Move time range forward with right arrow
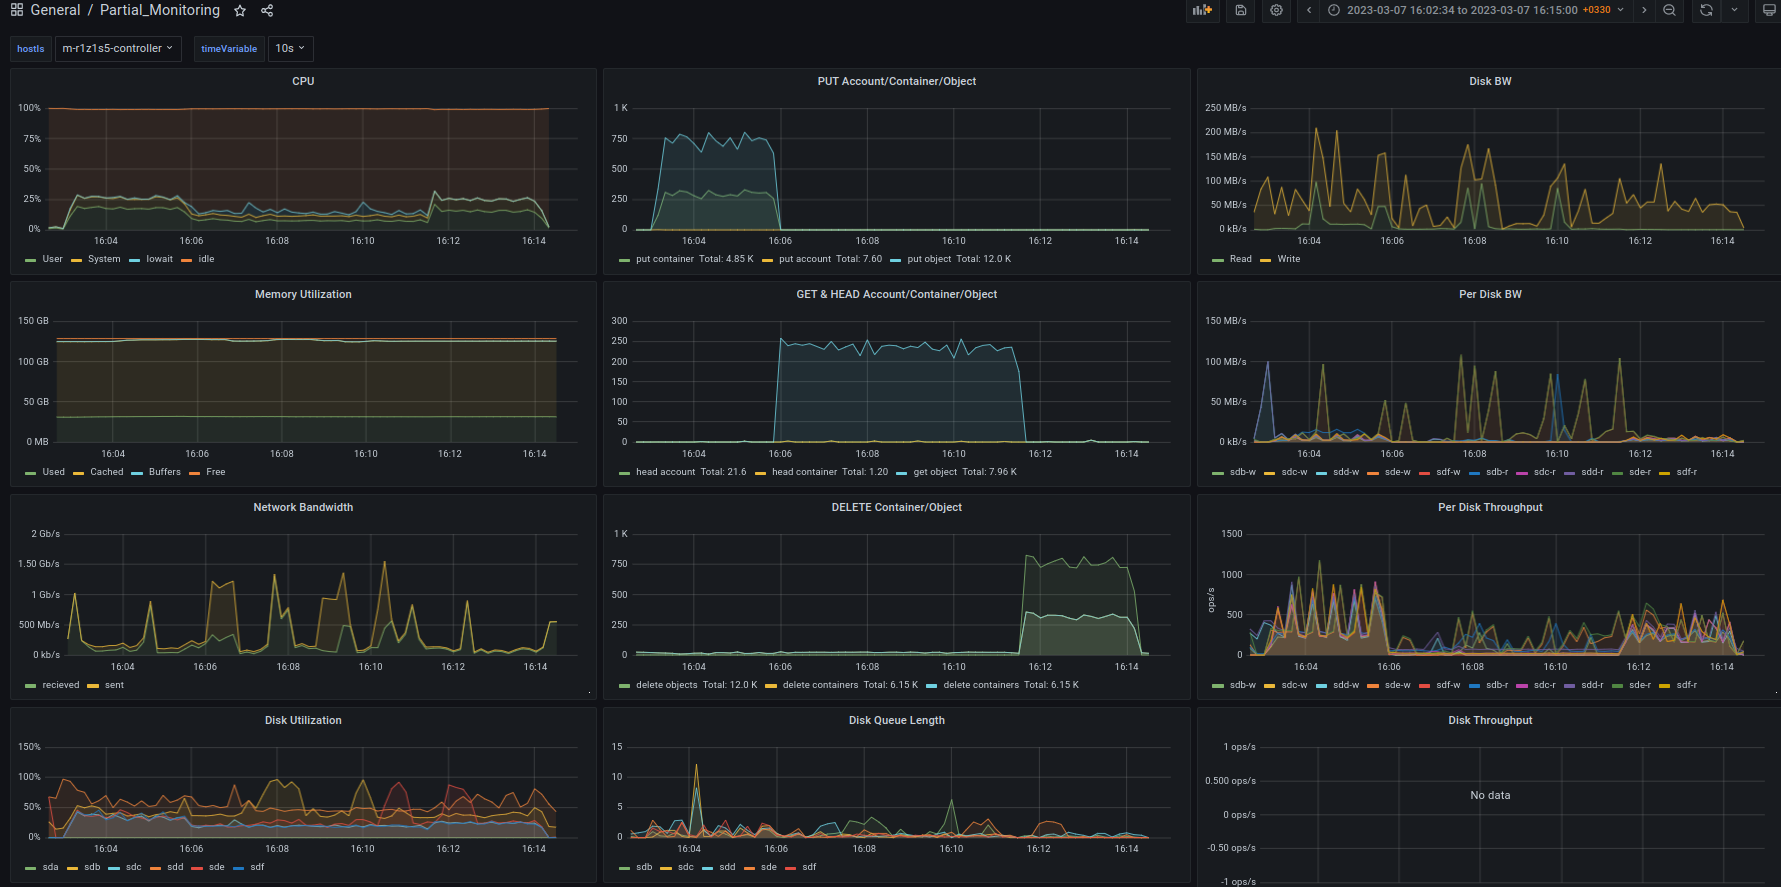 point(1644,10)
